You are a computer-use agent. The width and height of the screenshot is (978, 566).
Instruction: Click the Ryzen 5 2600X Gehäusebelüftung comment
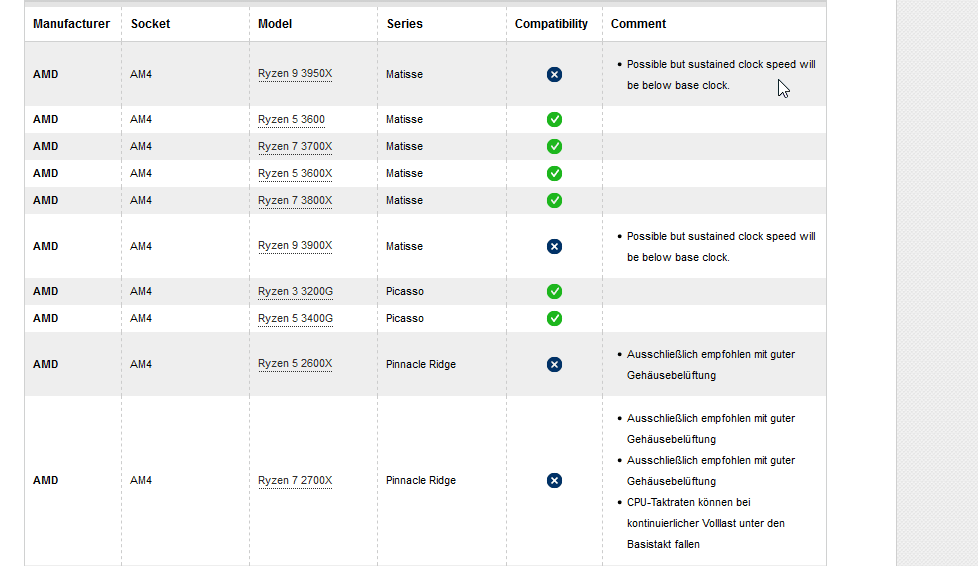(x=710, y=364)
